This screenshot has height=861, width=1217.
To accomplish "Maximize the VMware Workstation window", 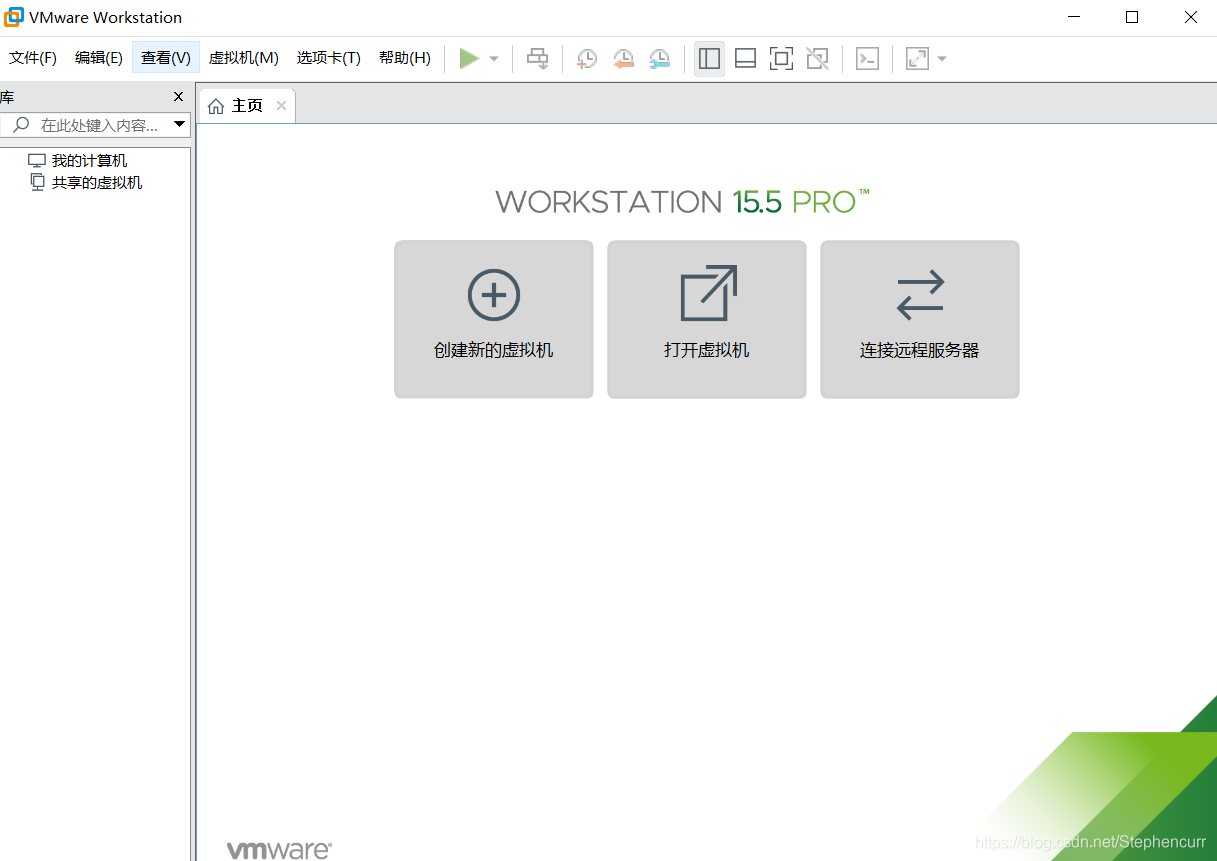I will click(x=1132, y=17).
